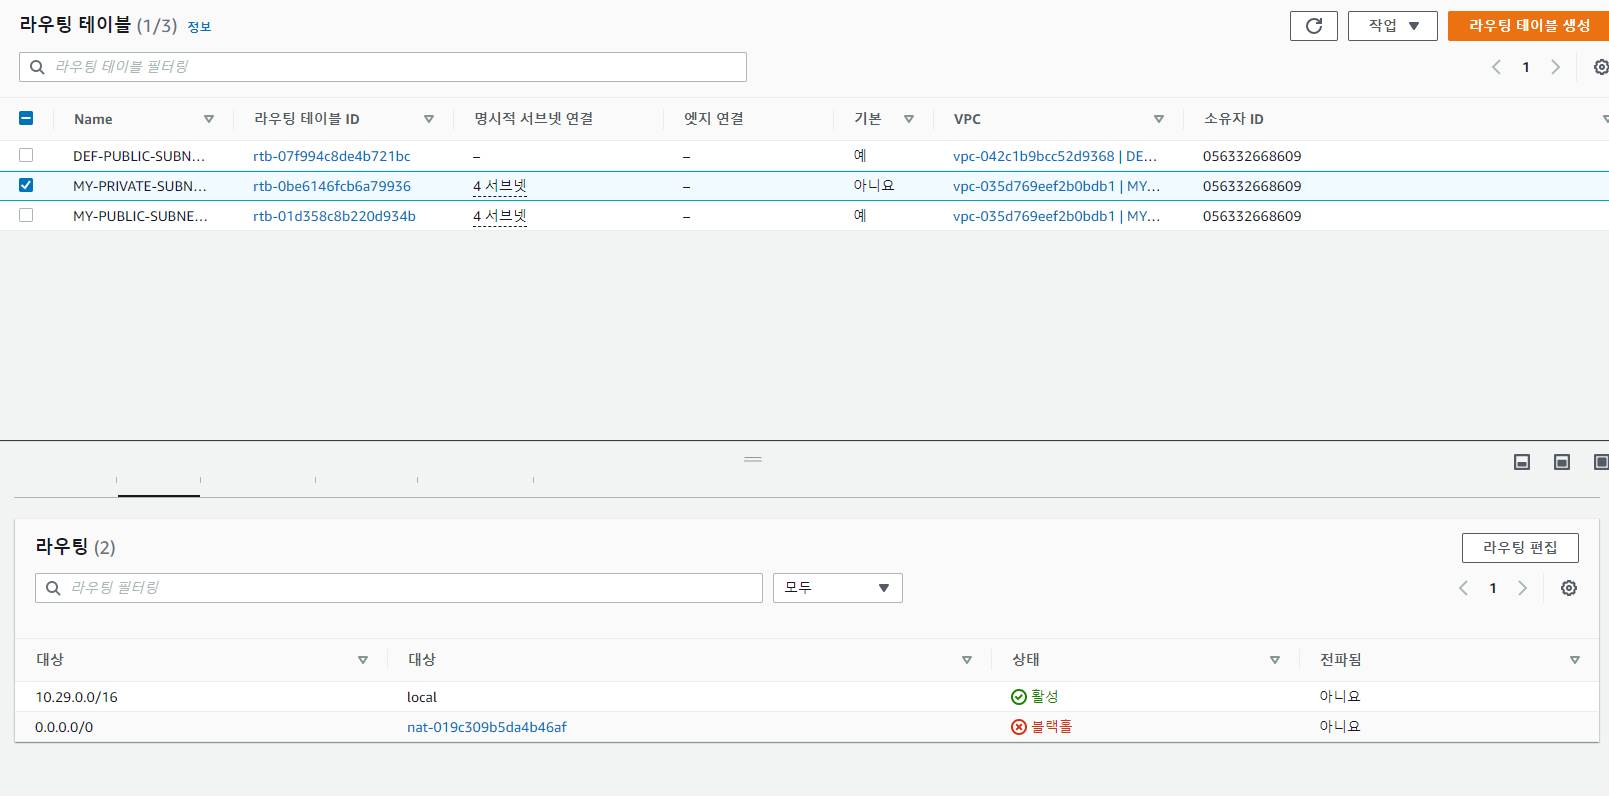Click 라우팅 편집 button
Viewport: 1609px width, 796px height.
click(x=1520, y=548)
